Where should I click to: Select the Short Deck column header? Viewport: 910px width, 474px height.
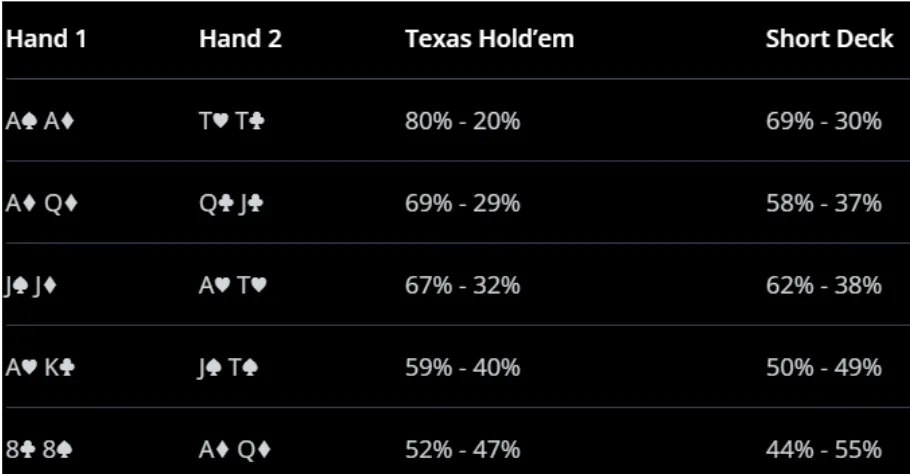tap(829, 39)
